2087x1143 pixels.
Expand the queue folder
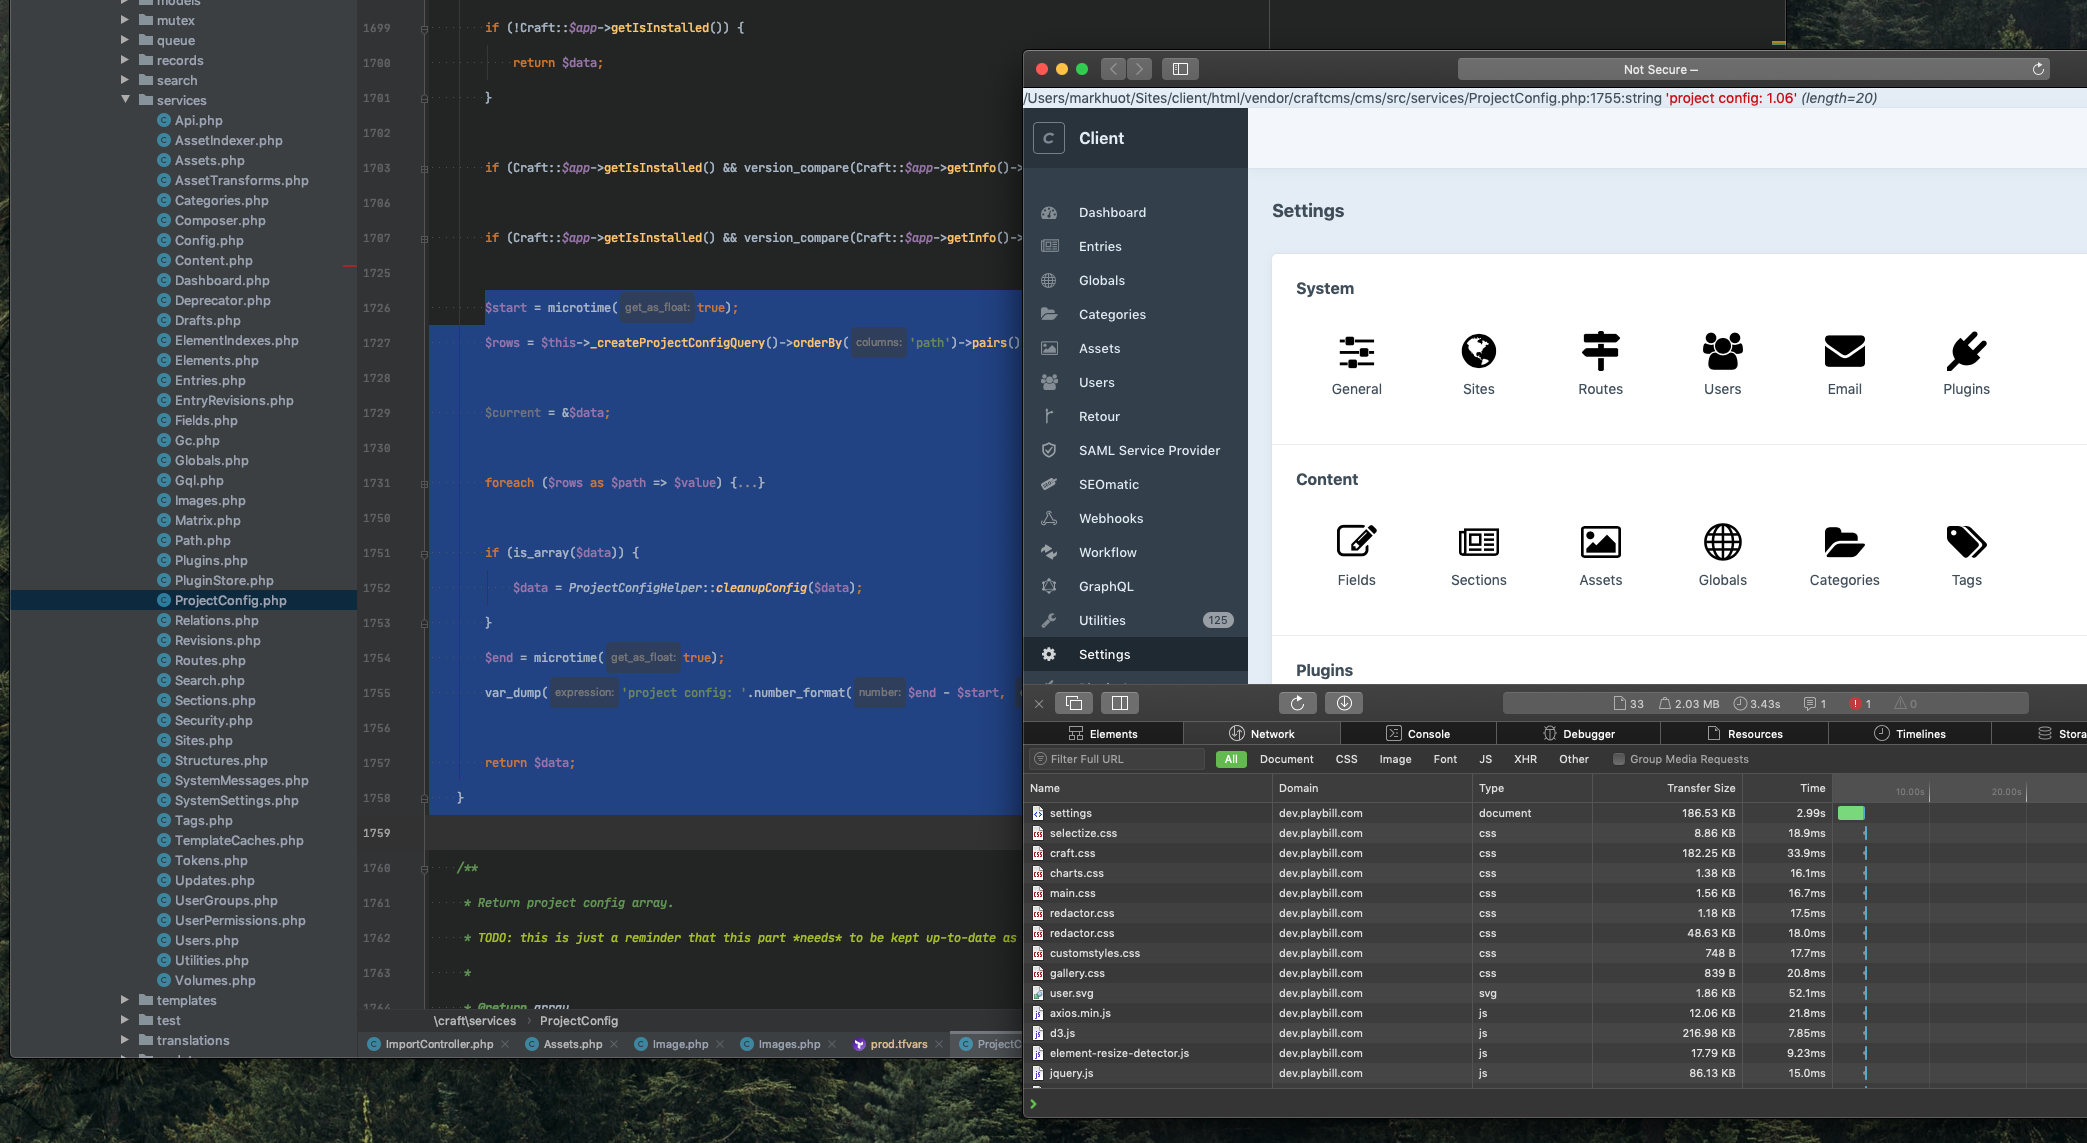click(123, 40)
